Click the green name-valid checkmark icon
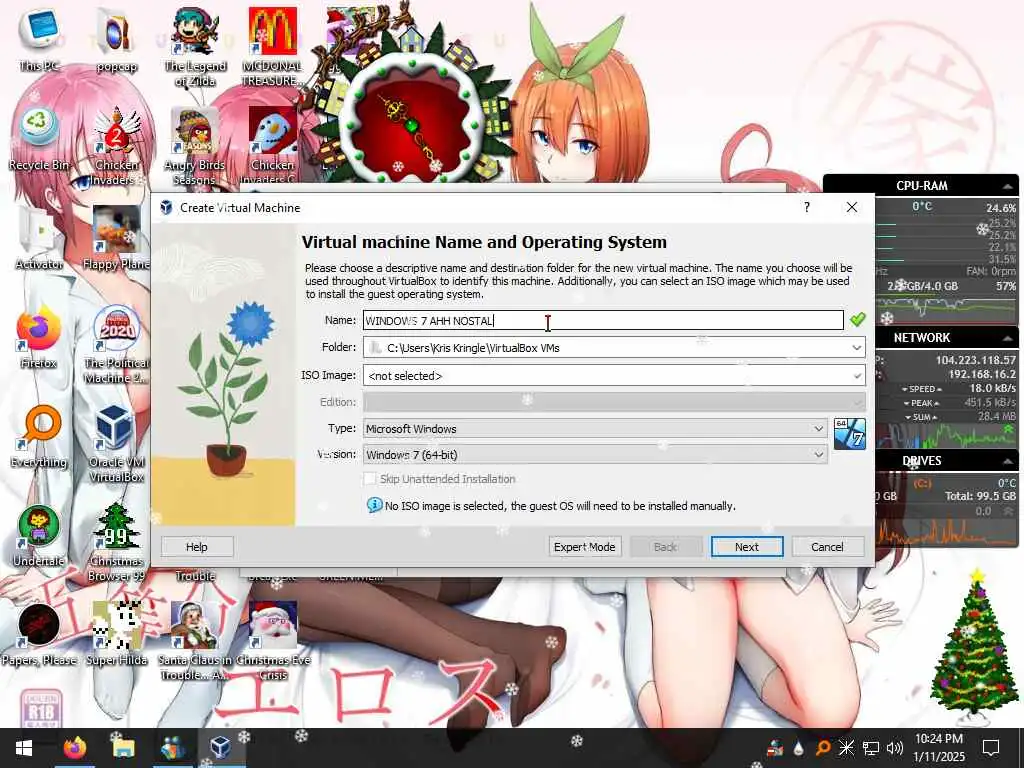Screen dimensions: 1024x768 [x=857, y=319]
